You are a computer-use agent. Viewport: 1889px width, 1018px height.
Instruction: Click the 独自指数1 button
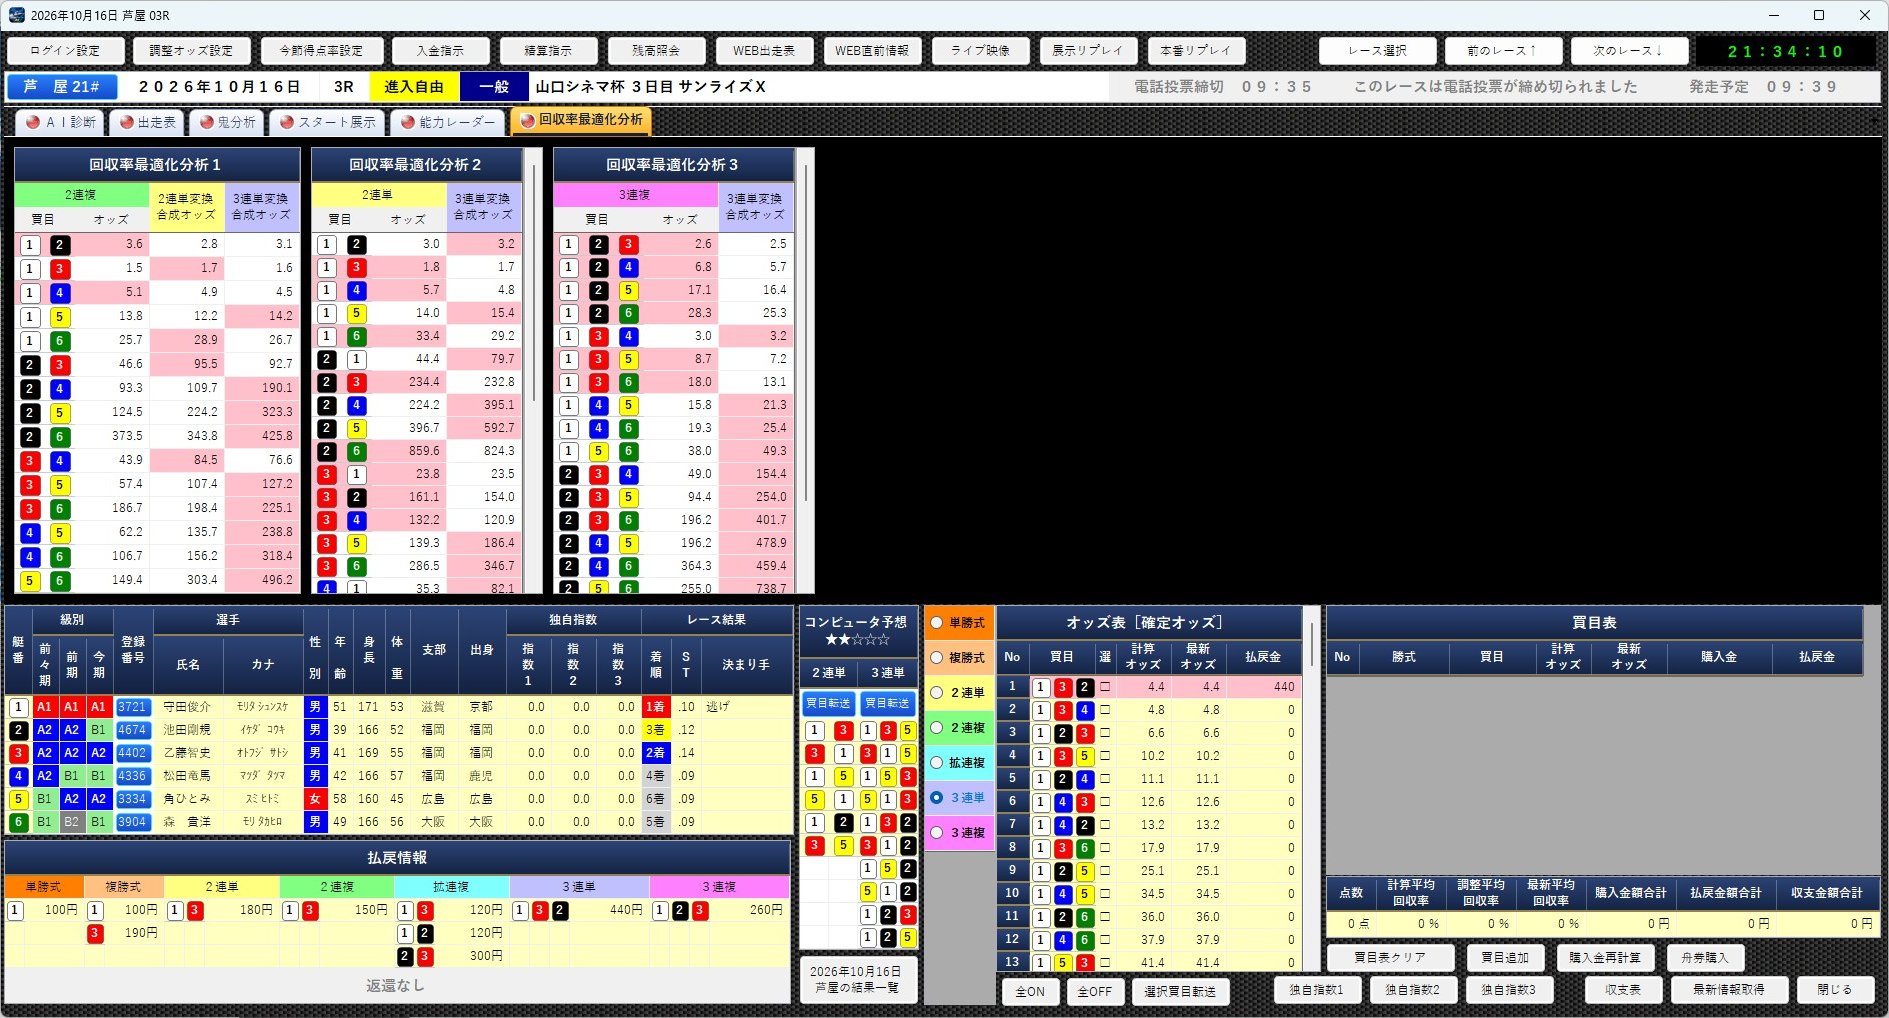click(1316, 989)
